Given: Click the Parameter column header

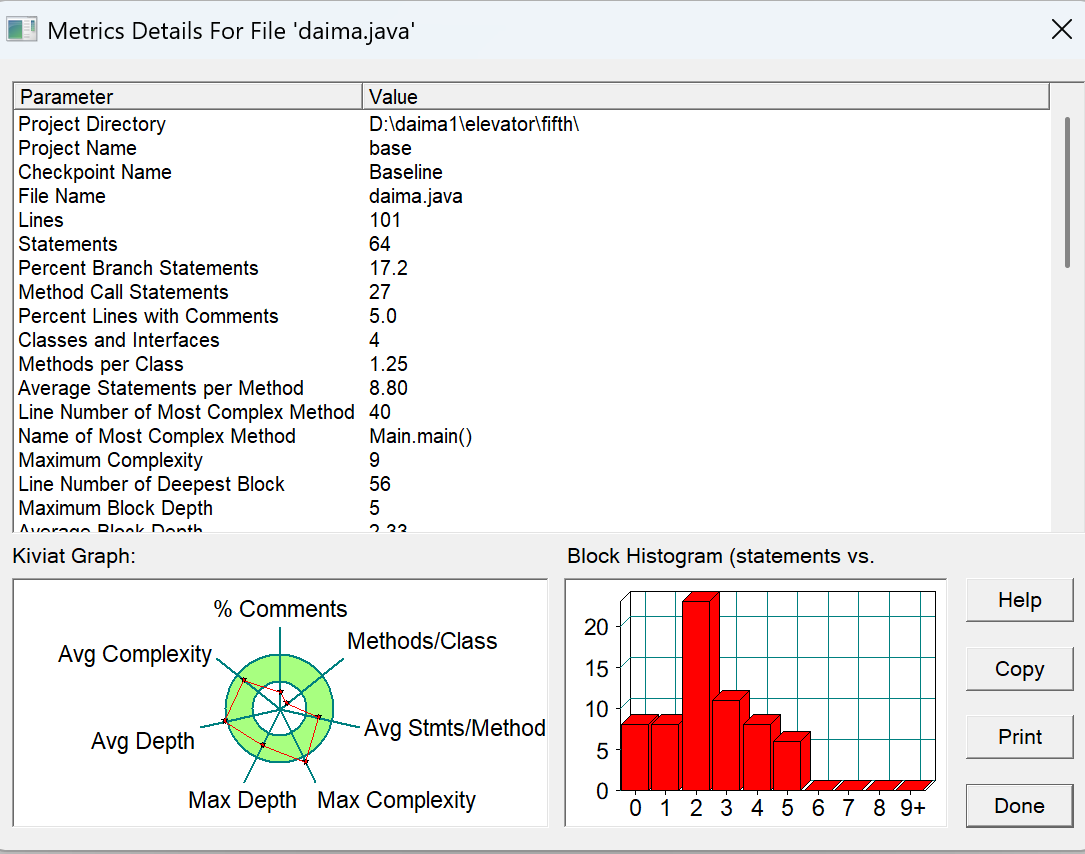Looking at the screenshot, I should [x=188, y=97].
